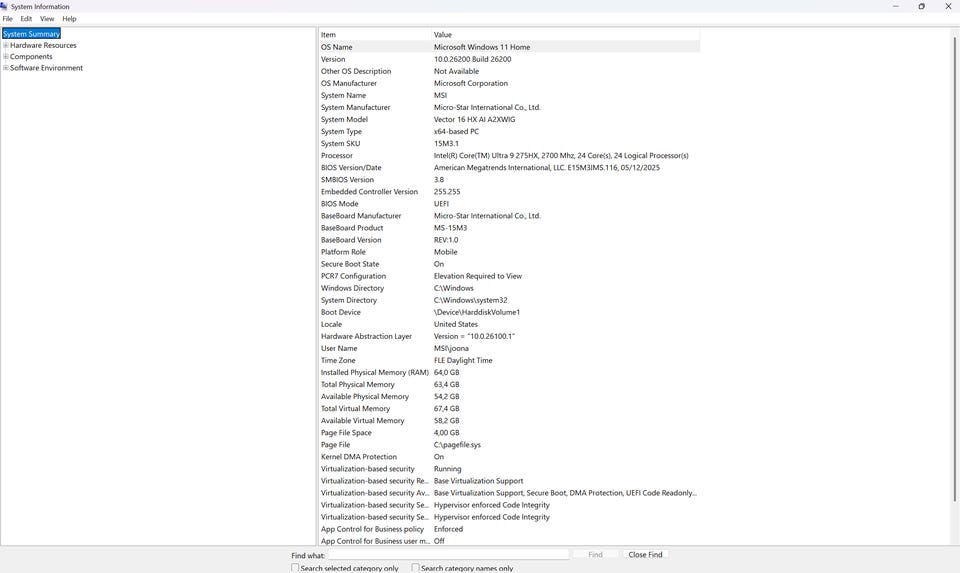960x573 pixels.
Task: Click the vertical scrollbar of details pane
Action: click(954, 269)
